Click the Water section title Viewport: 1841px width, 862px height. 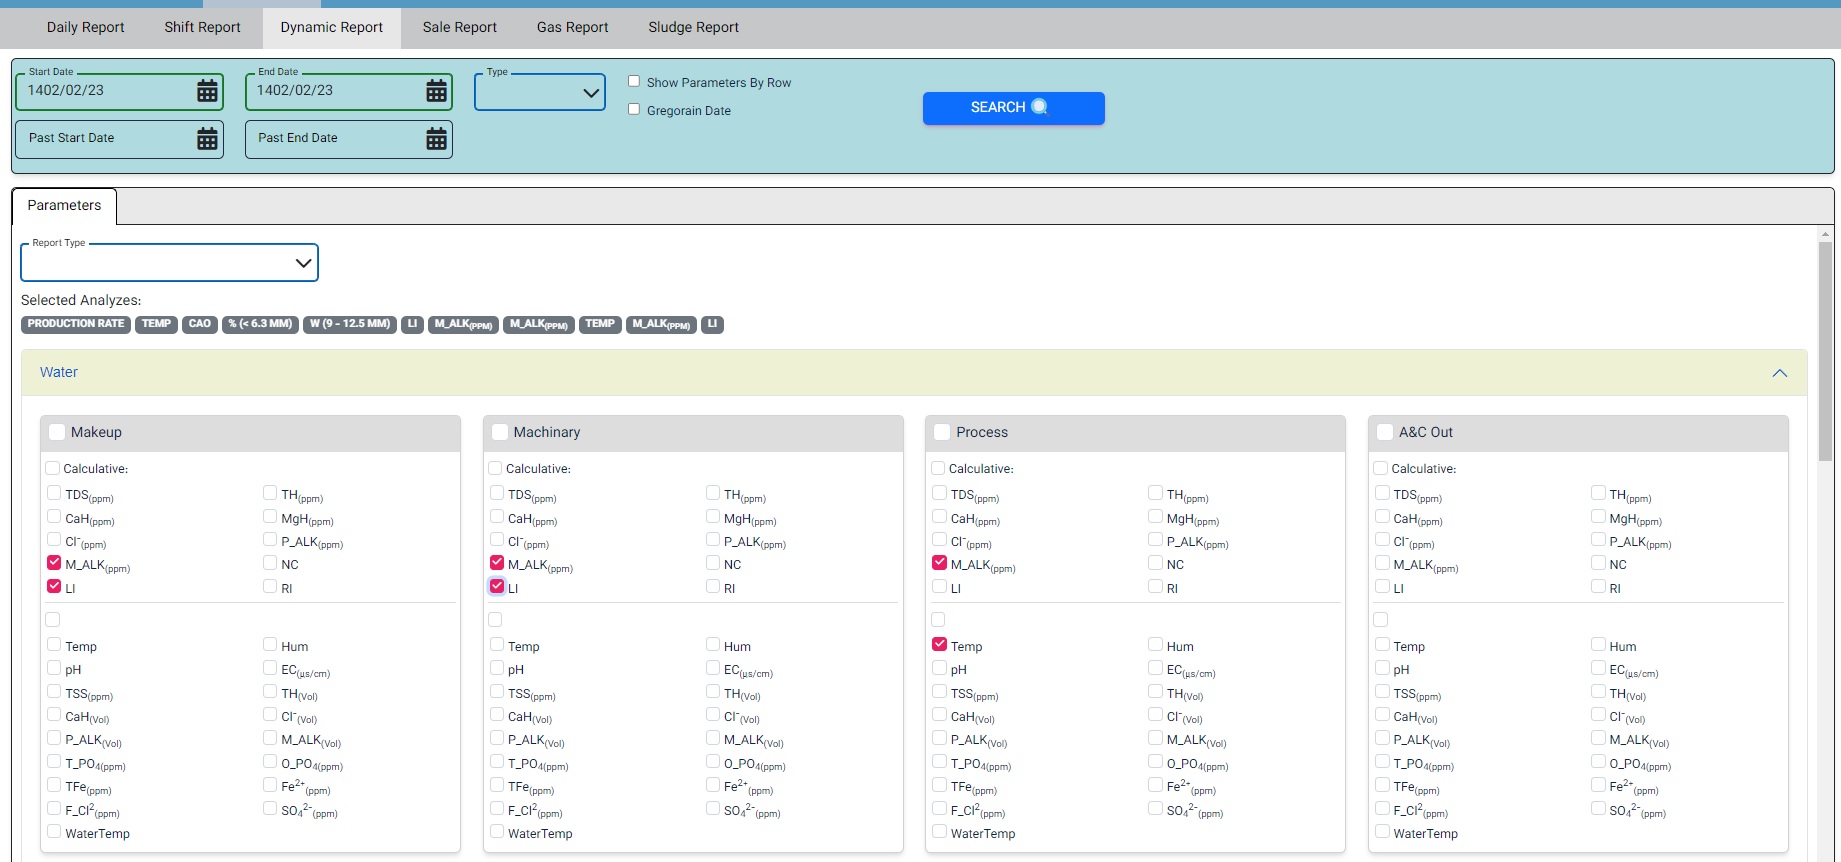pos(59,372)
